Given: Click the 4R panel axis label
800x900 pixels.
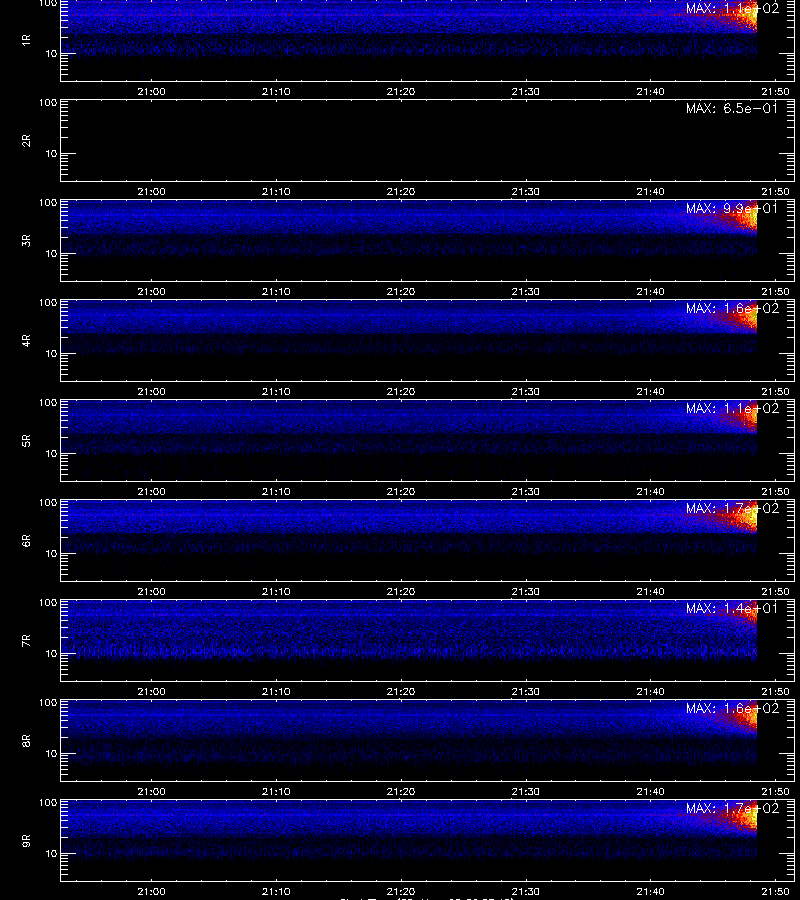Looking at the screenshot, I should [x=26, y=340].
